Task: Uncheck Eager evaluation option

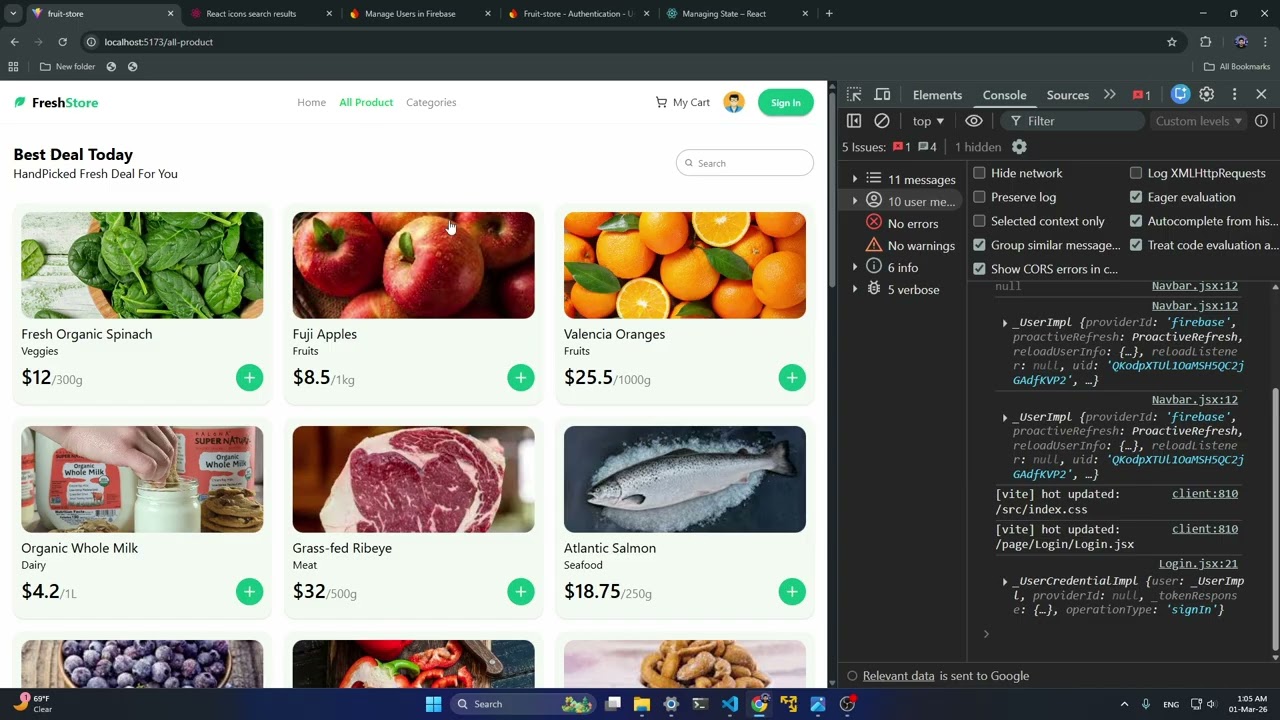Action: pyautogui.click(x=1136, y=197)
